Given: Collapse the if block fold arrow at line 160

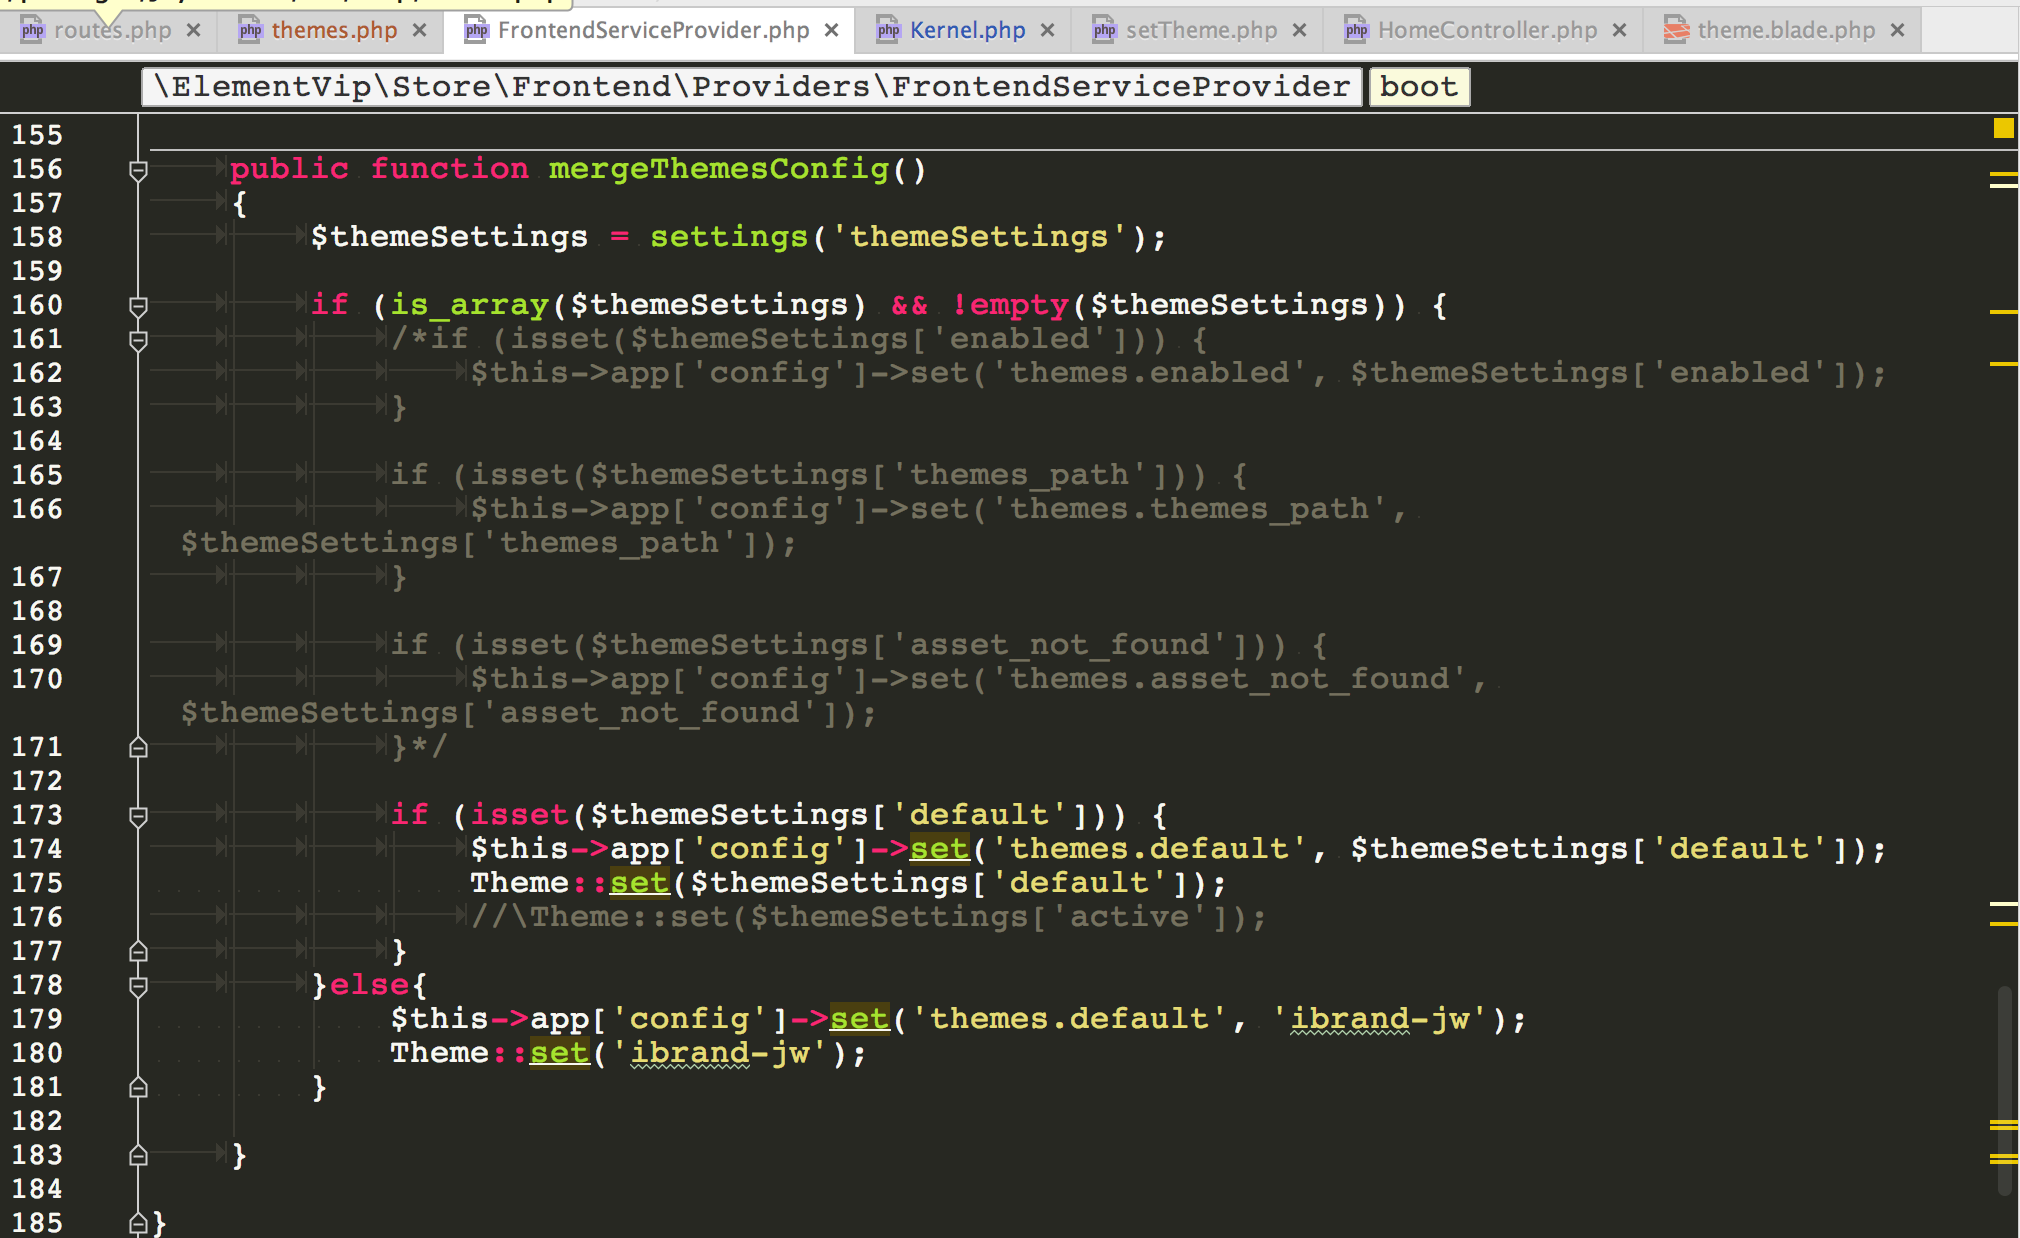Looking at the screenshot, I should pyautogui.click(x=138, y=305).
